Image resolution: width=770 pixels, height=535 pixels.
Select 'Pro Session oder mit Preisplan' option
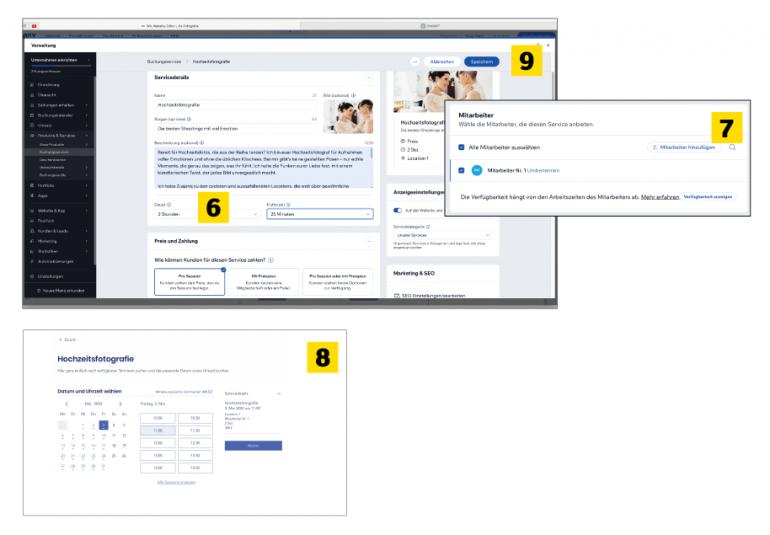click(x=338, y=282)
